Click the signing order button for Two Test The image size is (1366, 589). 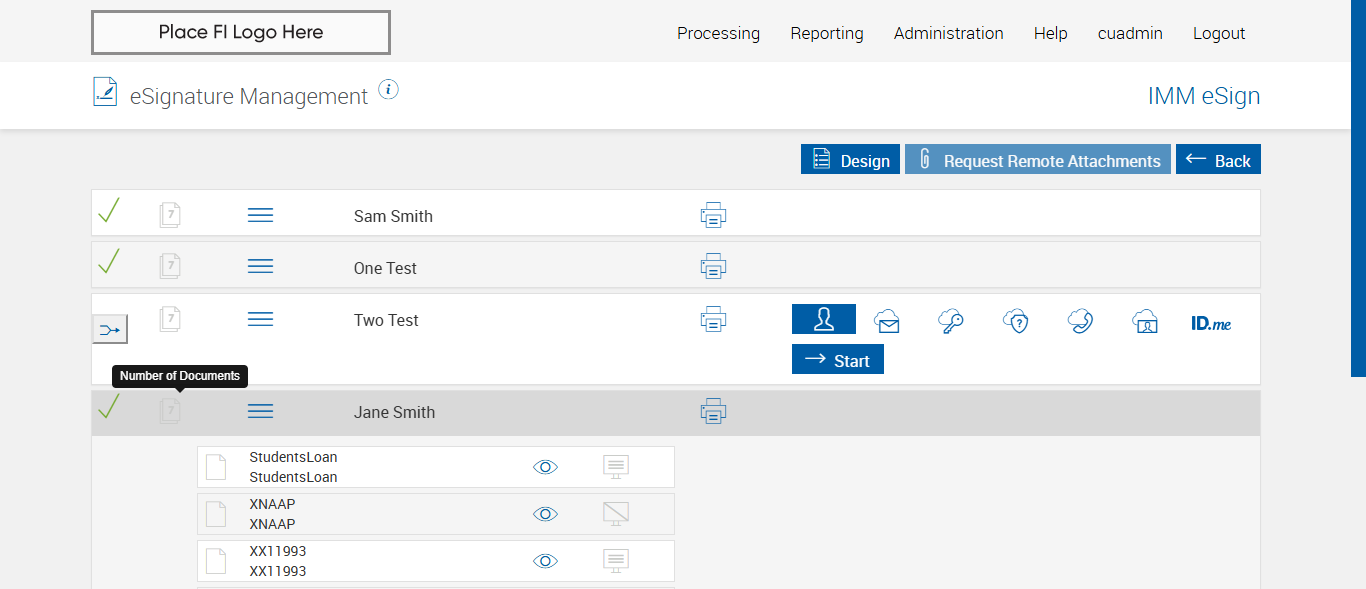[110, 328]
